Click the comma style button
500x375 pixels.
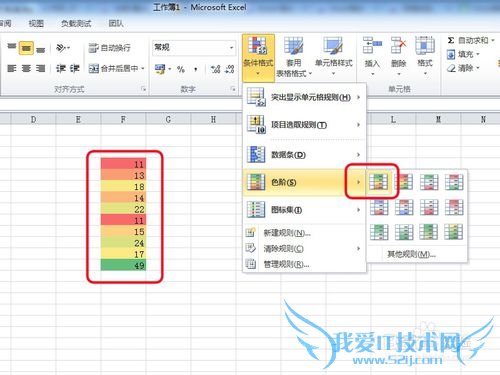[196, 69]
